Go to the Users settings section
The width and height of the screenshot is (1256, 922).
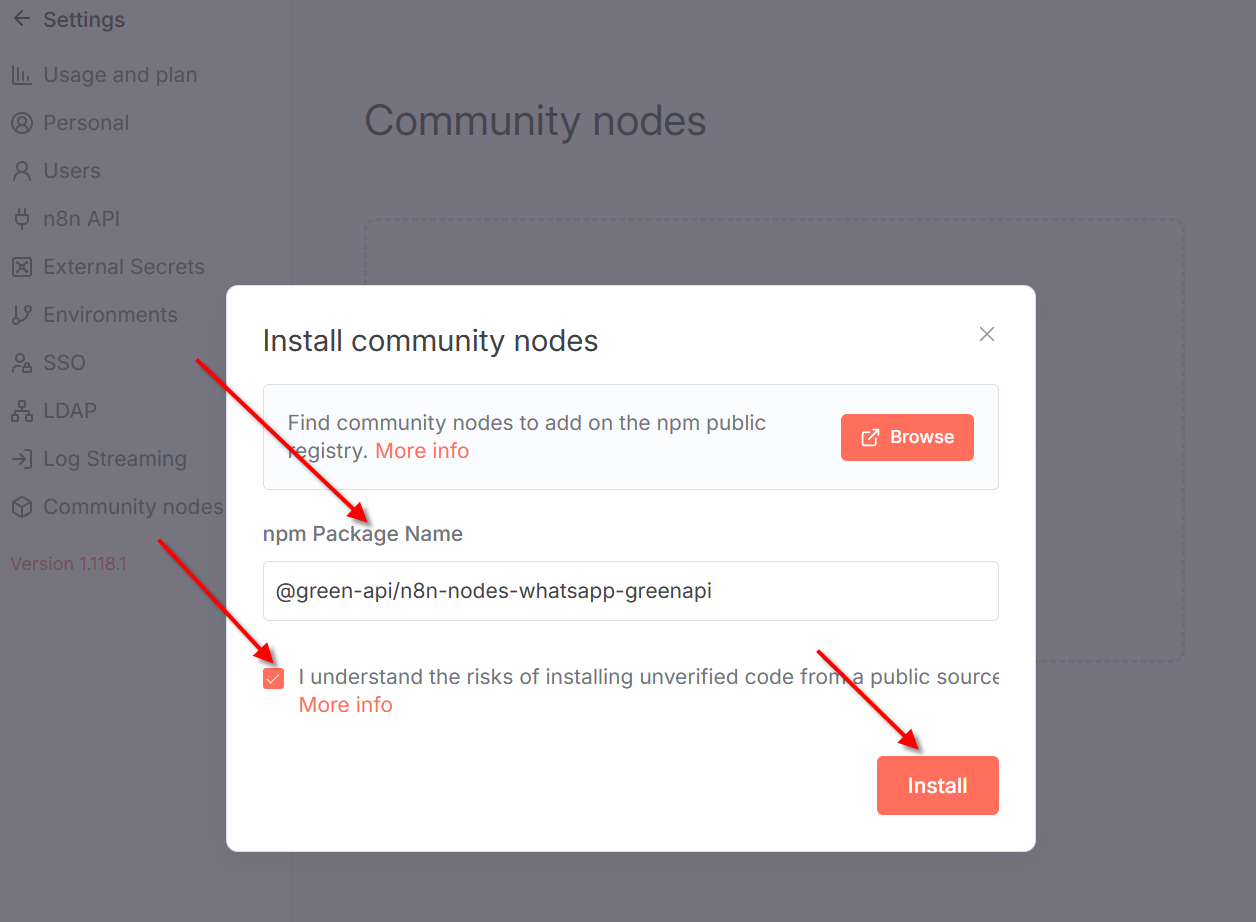pyautogui.click(x=72, y=171)
